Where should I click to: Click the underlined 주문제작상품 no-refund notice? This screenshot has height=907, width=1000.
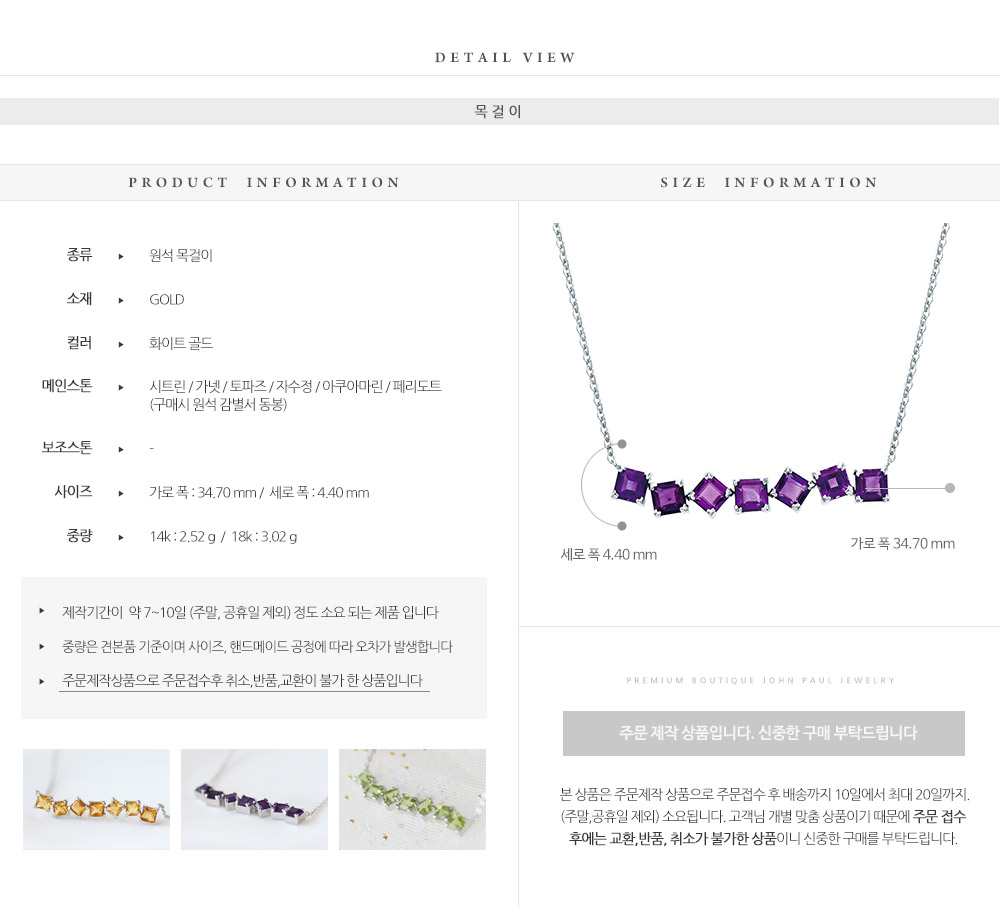pos(242,681)
